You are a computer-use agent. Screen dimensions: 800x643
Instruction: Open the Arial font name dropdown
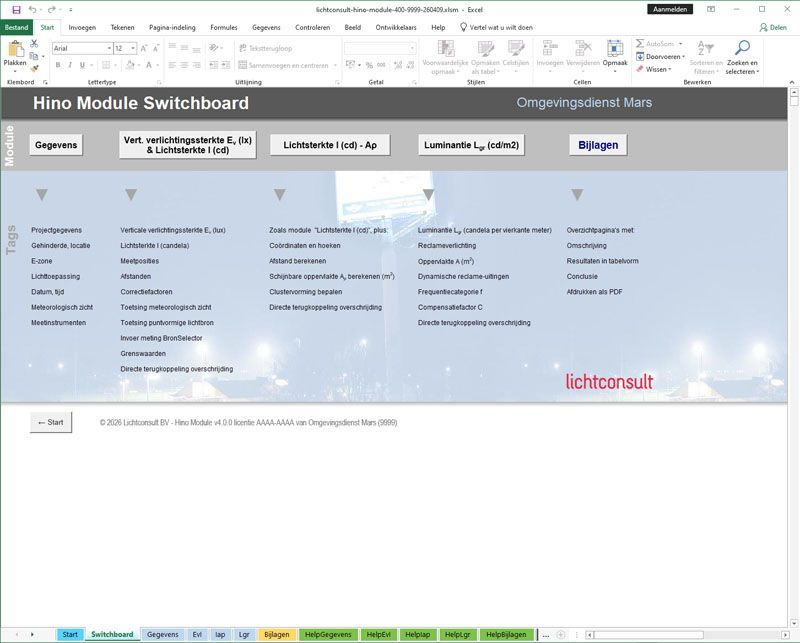coord(109,48)
